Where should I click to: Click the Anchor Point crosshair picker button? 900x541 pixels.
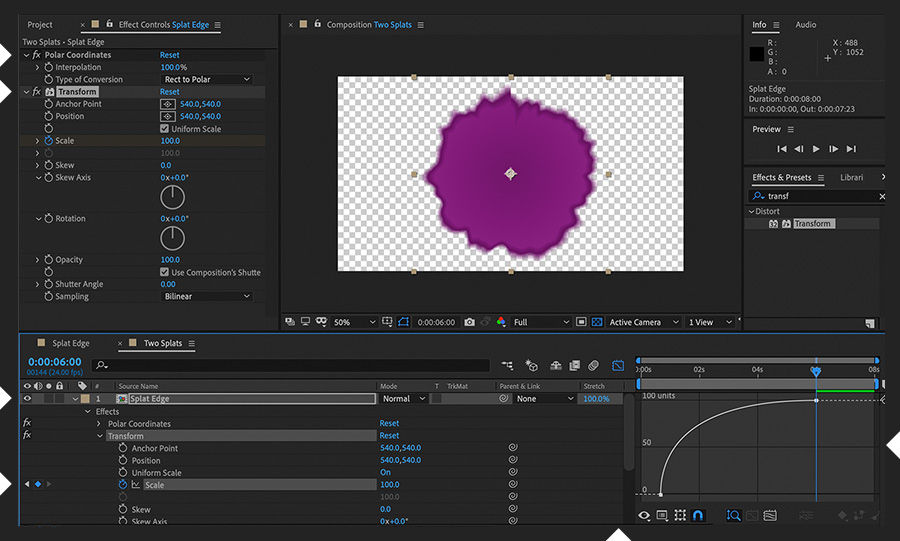click(168, 104)
